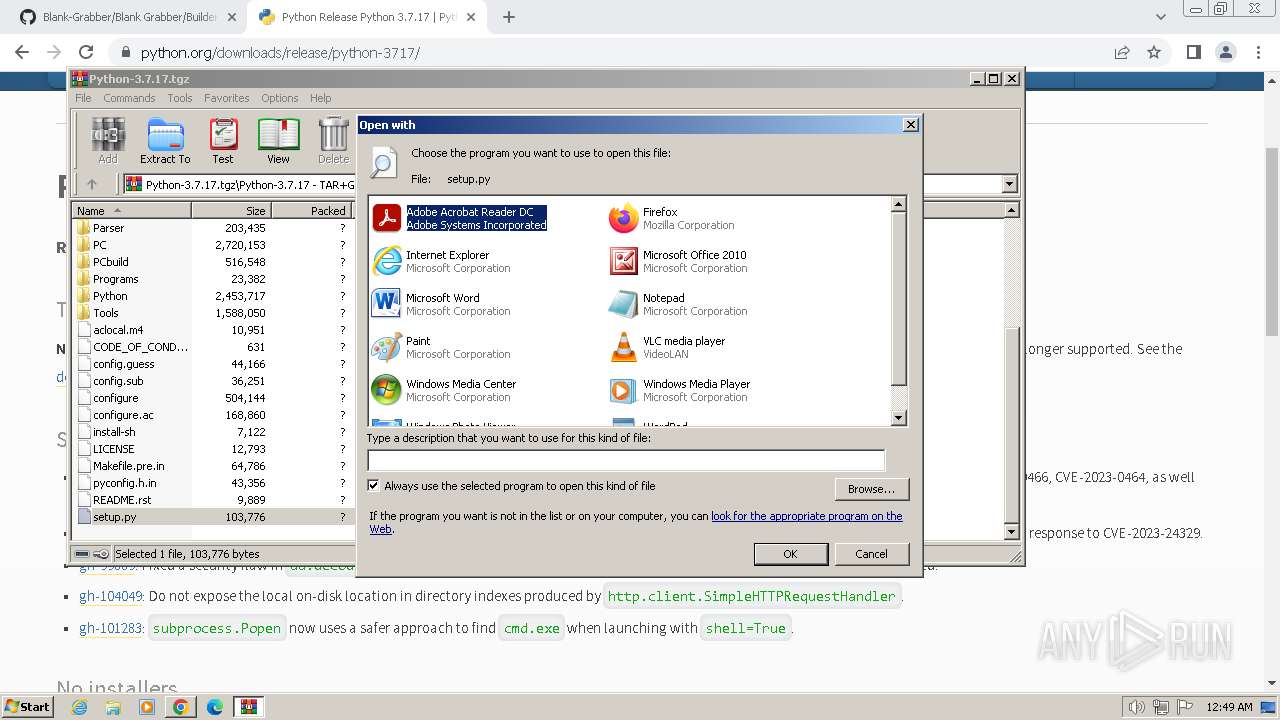This screenshot has width=1280, height=720.
Task: Pick Windows Media Player program
Action: pyautogui.click(x=680, y=390)
